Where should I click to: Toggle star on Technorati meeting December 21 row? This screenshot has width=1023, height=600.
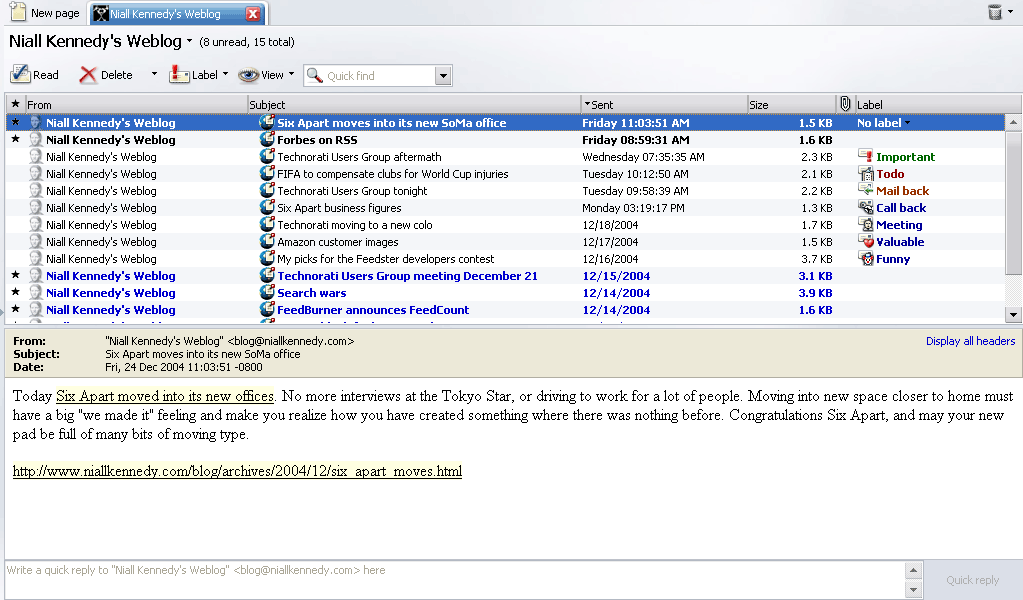click(x=16, y=275)
